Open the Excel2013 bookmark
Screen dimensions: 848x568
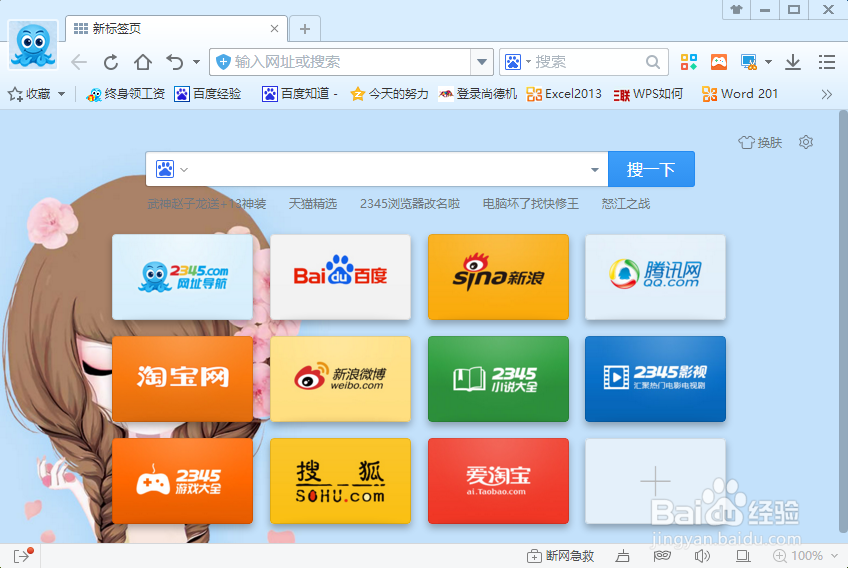click(x=564, y=94)
